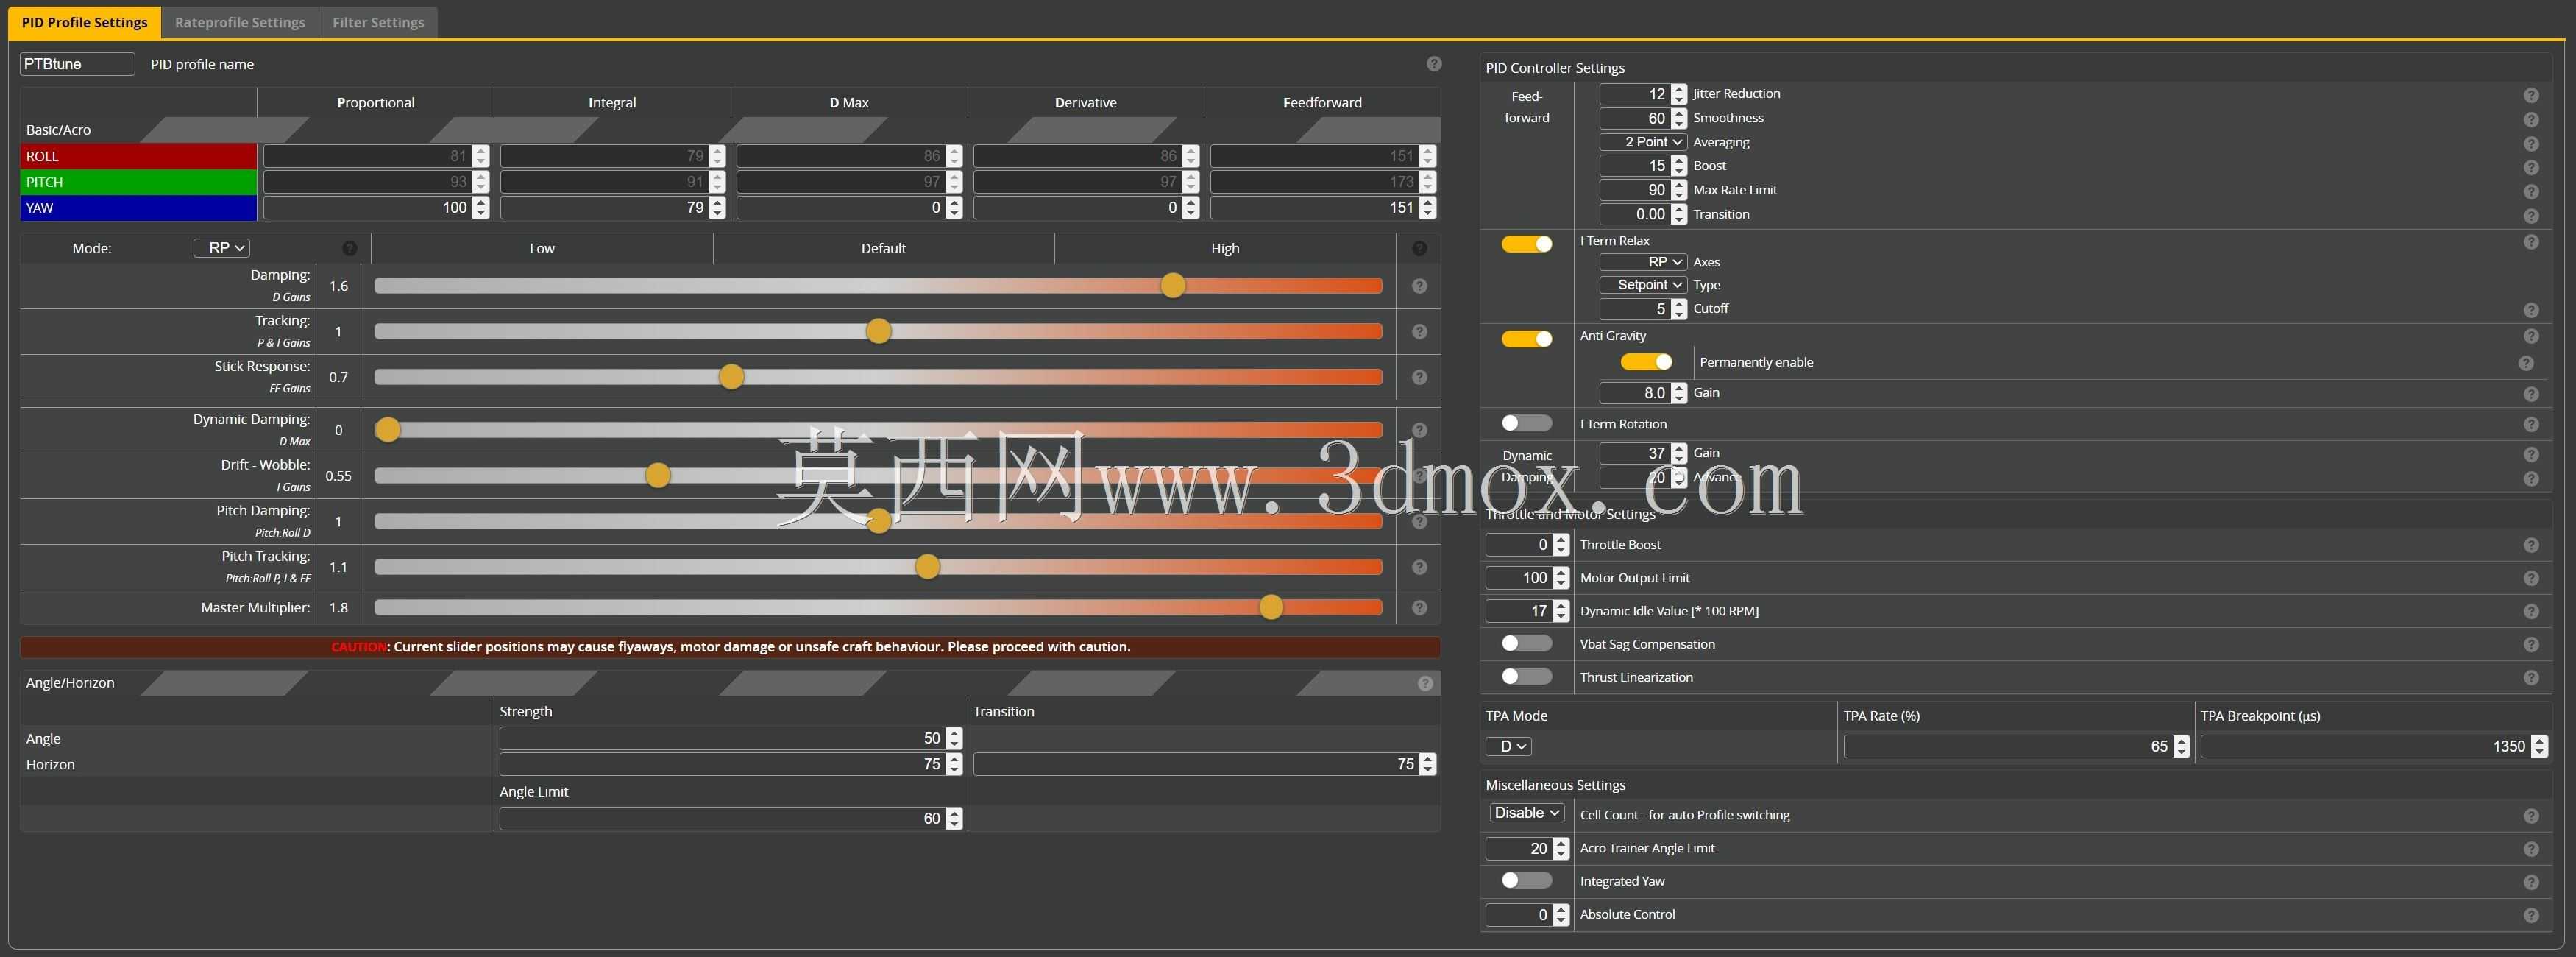Show help for Dynamic Idle Value

click(2531, 611)
